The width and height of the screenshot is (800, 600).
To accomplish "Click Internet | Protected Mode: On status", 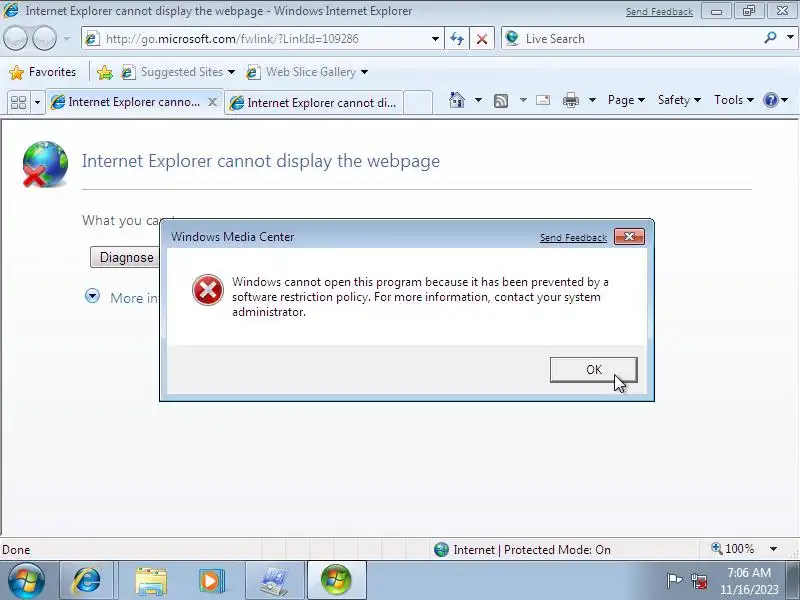I will click(x=522, y=549).
